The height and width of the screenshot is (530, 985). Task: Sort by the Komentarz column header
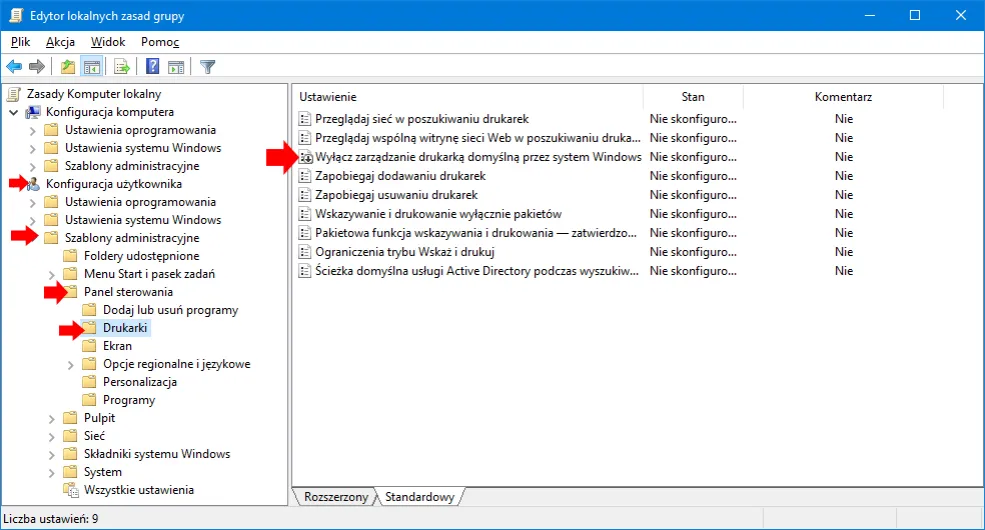(x=843, y=97)
